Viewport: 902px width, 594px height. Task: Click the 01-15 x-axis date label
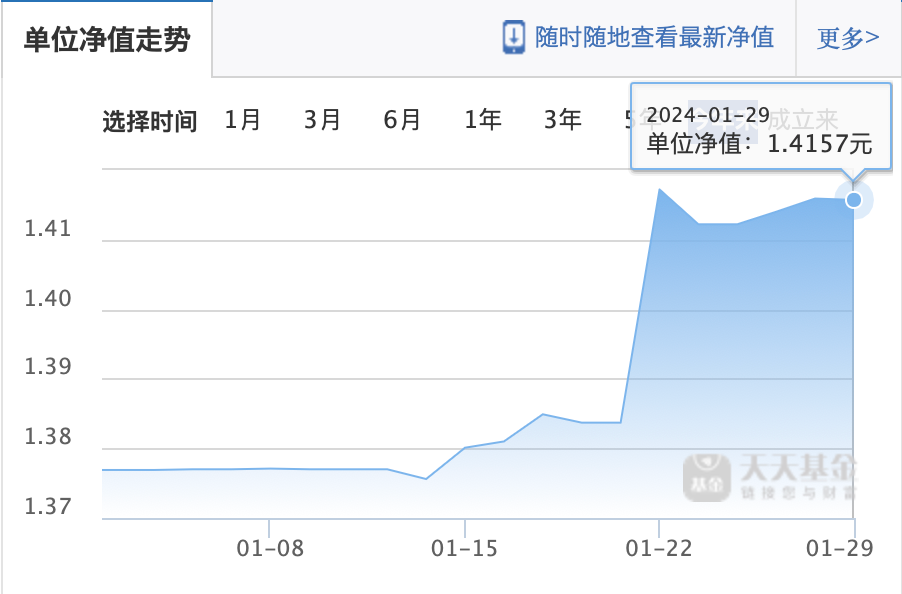coord(464,548)
